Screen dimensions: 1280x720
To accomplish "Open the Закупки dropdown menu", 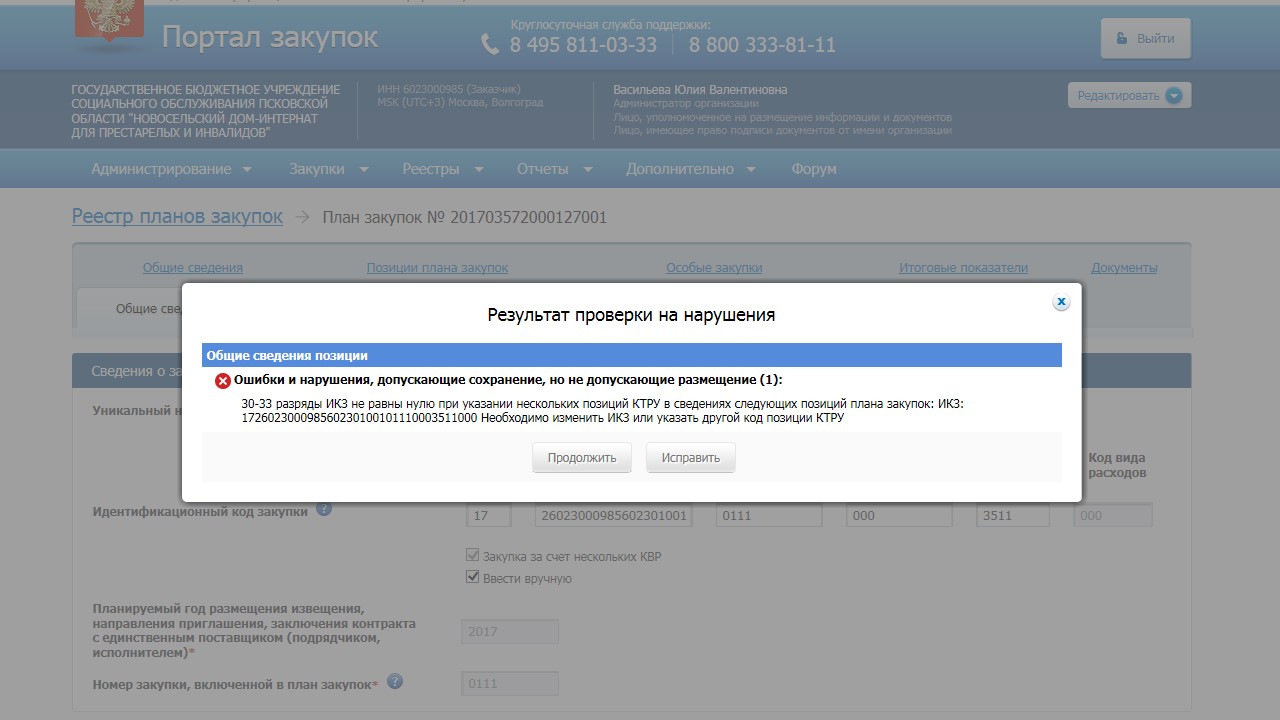I will [328, 169].
